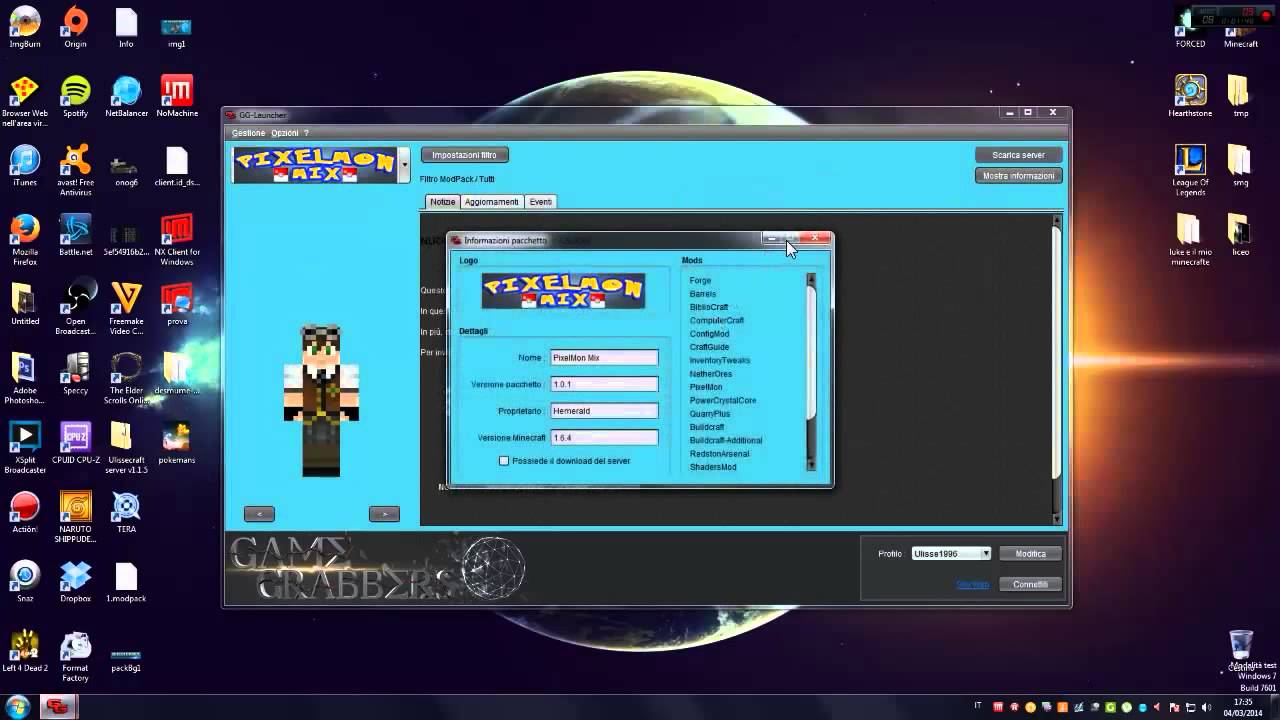The width and height of the screenshot is (1280, 720).
Task: Select 'BiblioCraft' in the Mods list
Action: [709, 307]
